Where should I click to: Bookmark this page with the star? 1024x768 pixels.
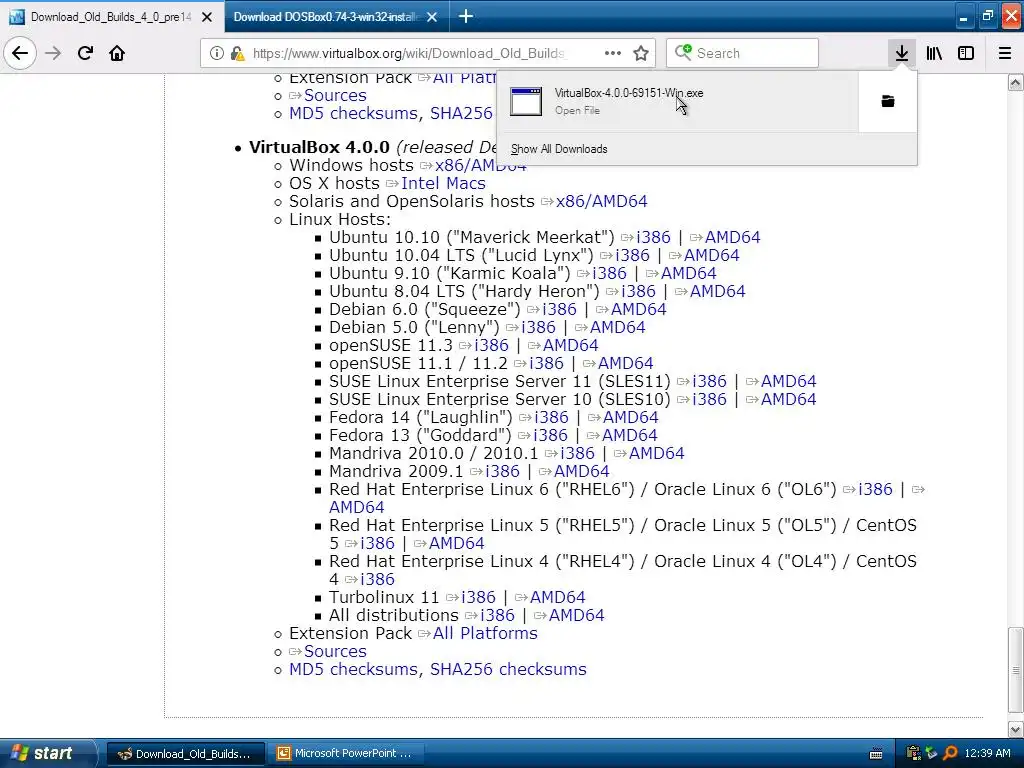[641, 53]
